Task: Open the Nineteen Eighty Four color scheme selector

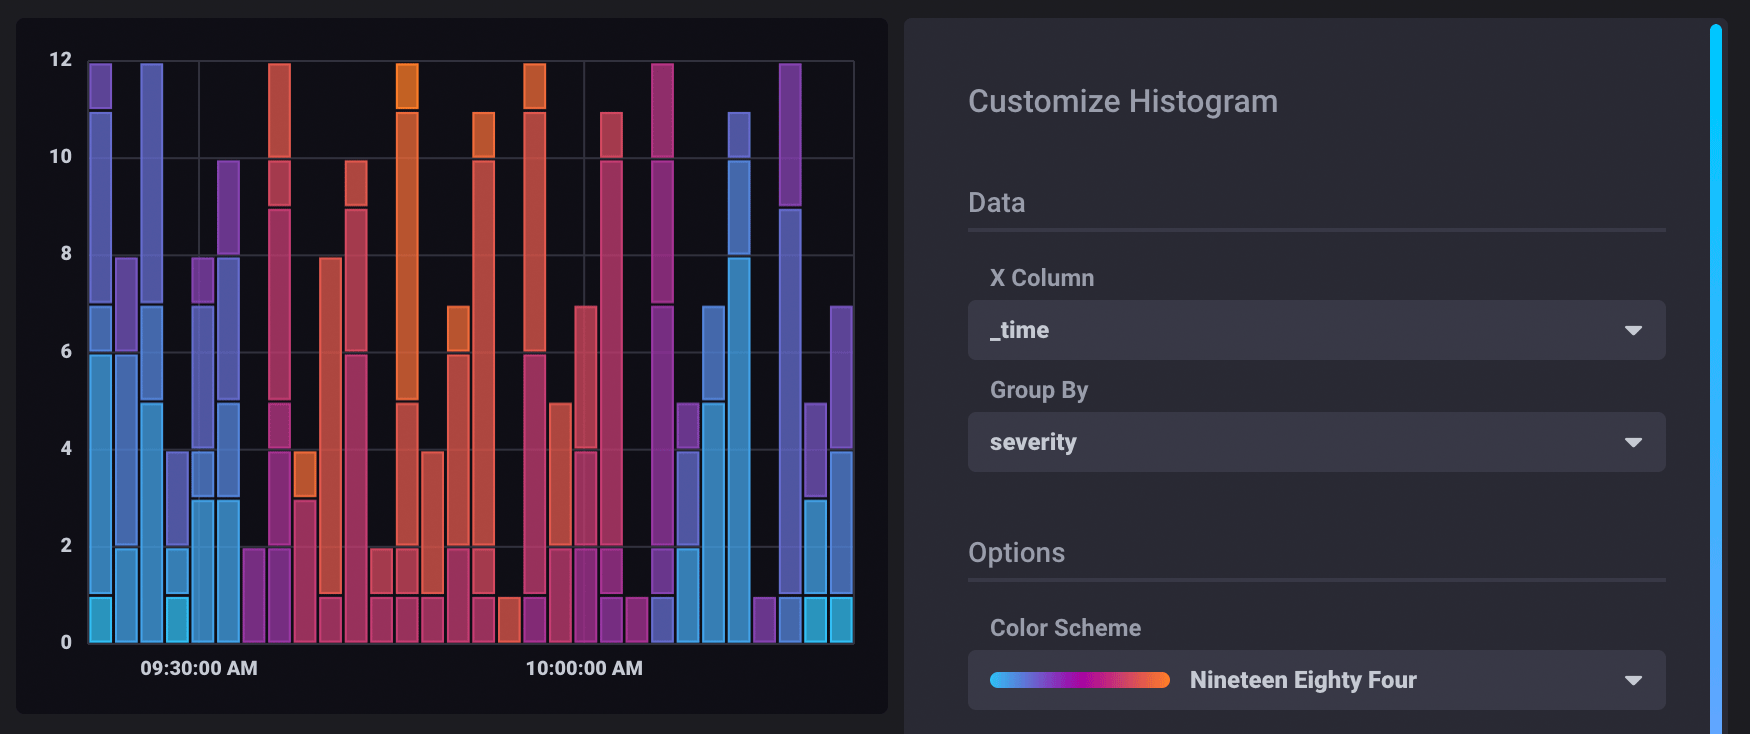Action: (x=1315, y=680)
